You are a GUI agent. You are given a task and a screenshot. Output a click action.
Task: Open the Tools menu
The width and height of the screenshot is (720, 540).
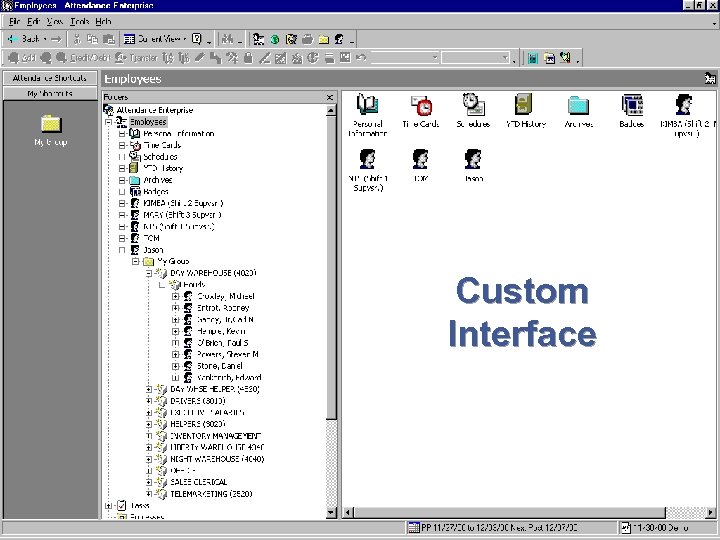(79, 21)
